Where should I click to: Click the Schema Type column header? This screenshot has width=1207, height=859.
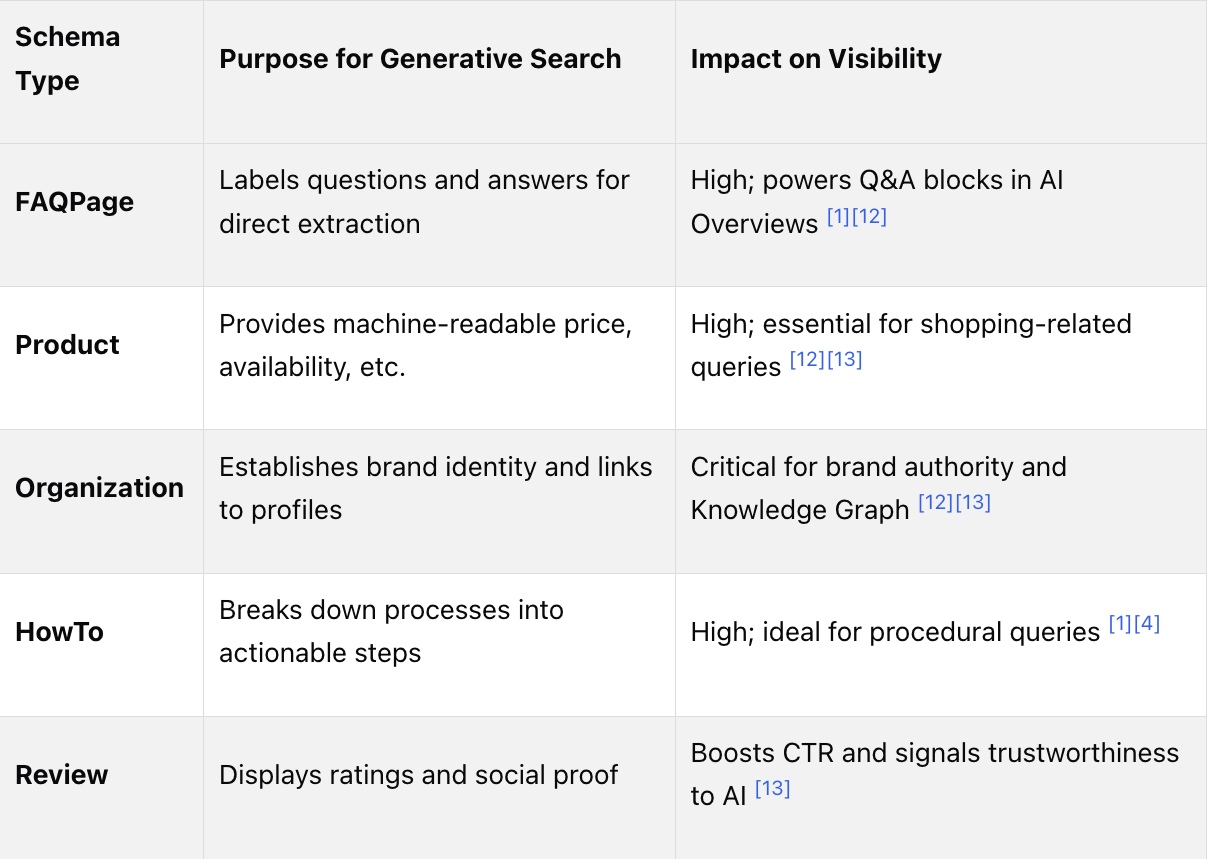[67, 58]
